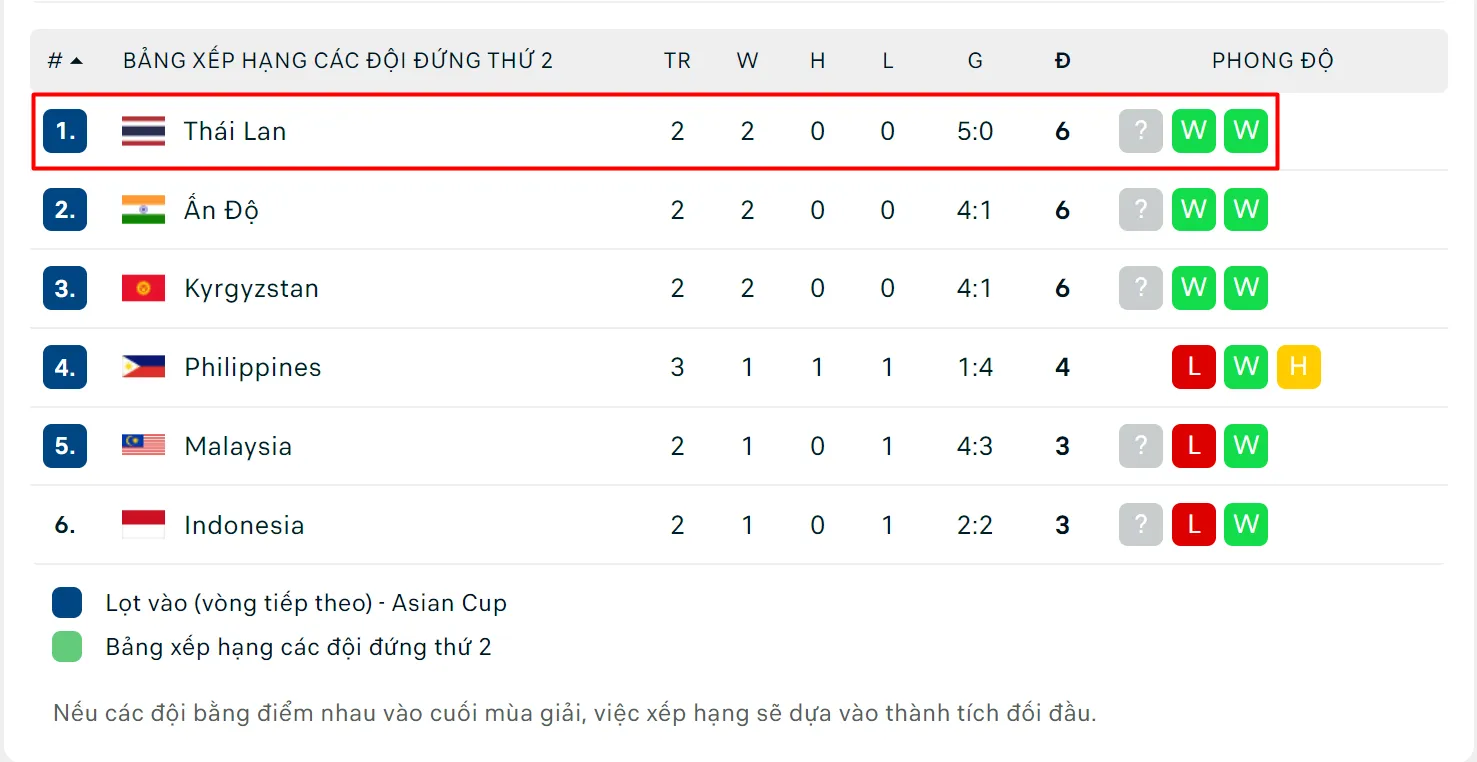
Task: Click rank badge number 5 for Malaysia
Action: 65,446
